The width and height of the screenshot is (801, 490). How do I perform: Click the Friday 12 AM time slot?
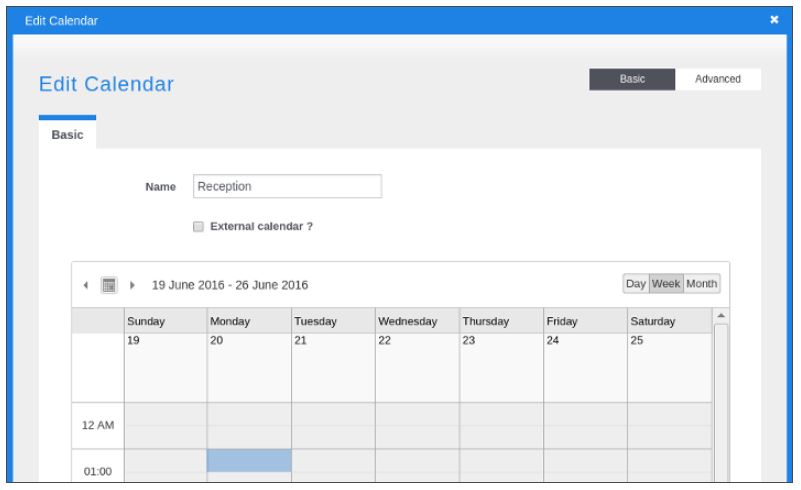pyautogui.click(x=585, y=425)
